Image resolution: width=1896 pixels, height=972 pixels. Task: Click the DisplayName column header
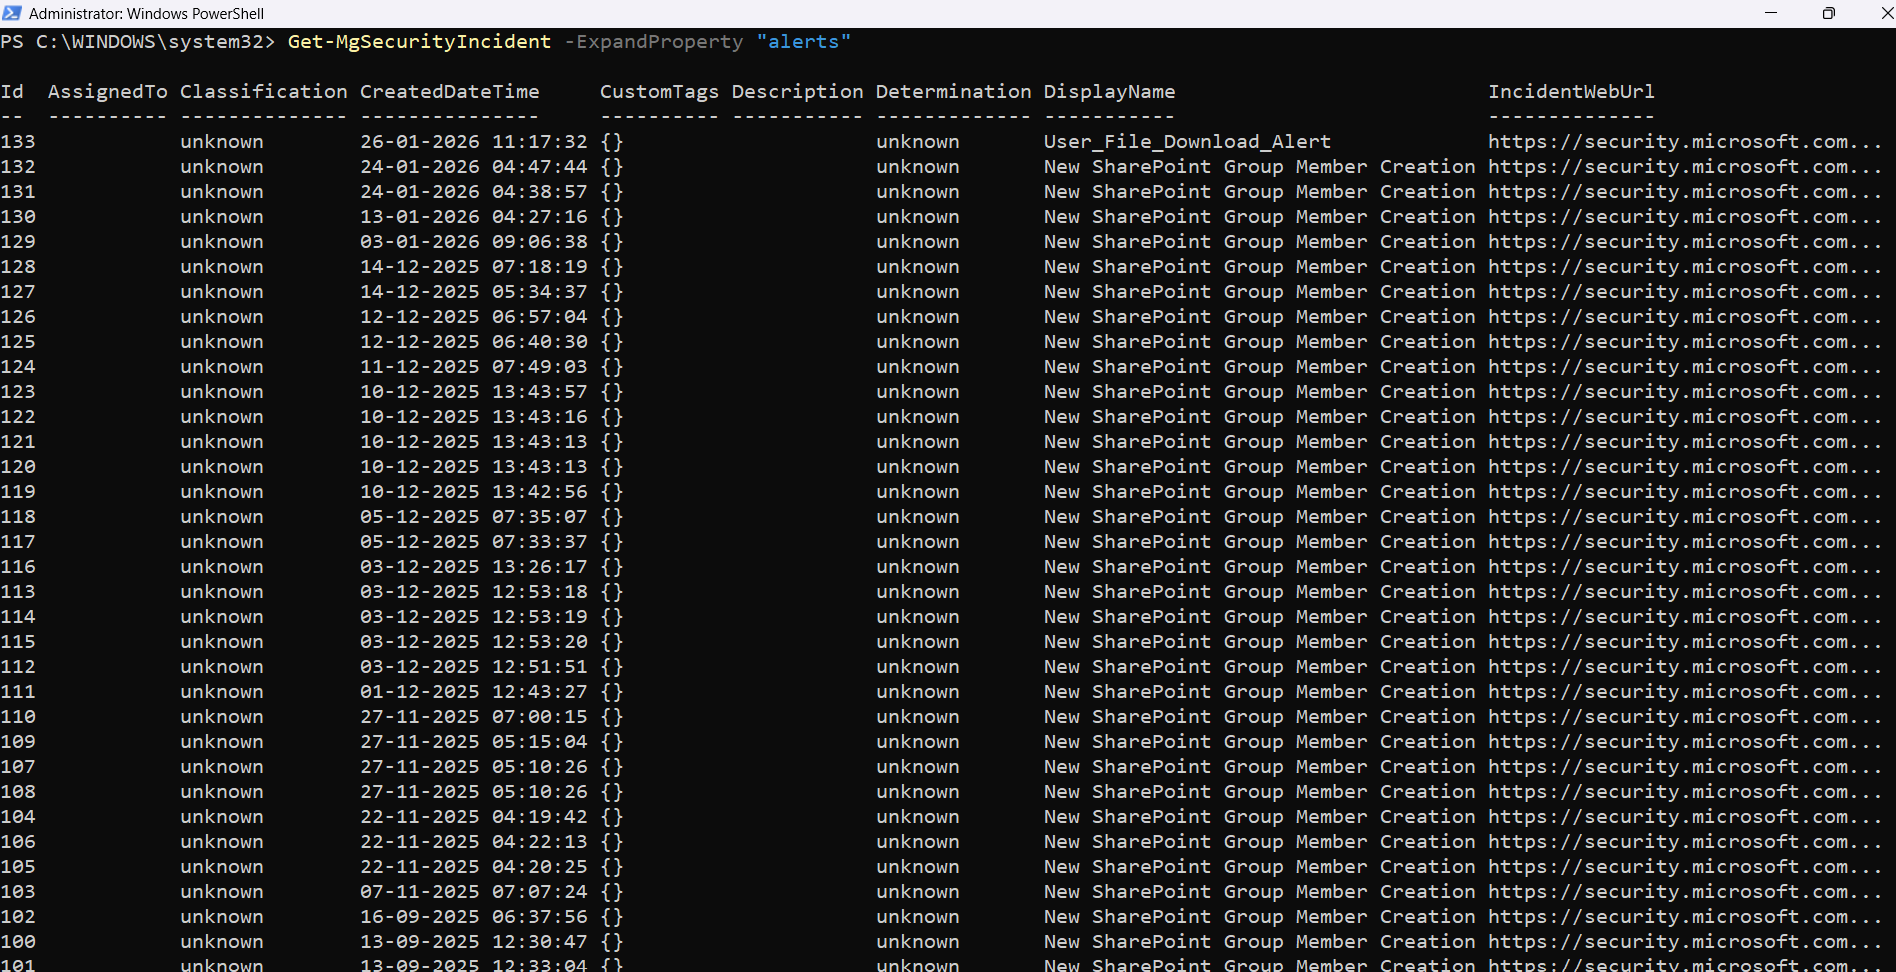click(1109, 92)
